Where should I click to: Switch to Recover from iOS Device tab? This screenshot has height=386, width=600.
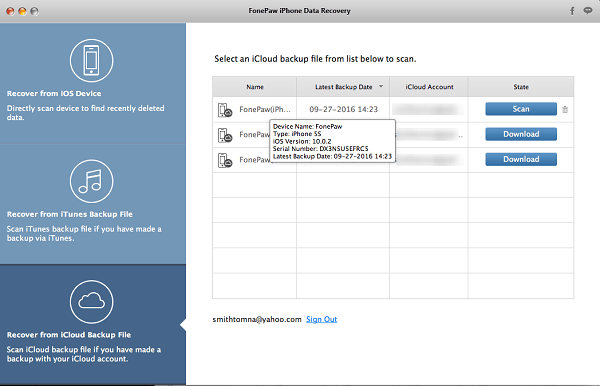click(x=93, y=83)
